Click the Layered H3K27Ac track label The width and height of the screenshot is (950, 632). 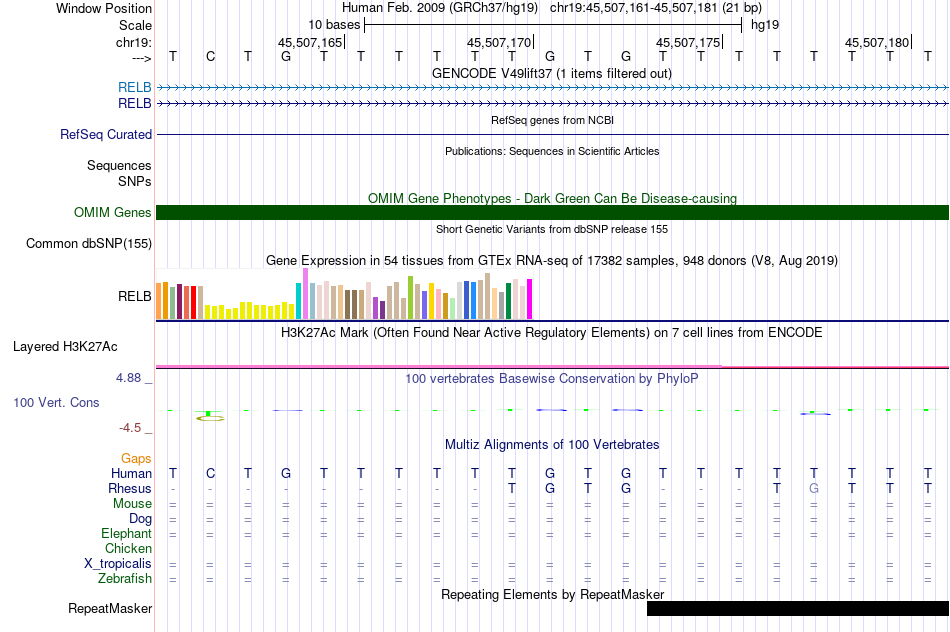65,347
